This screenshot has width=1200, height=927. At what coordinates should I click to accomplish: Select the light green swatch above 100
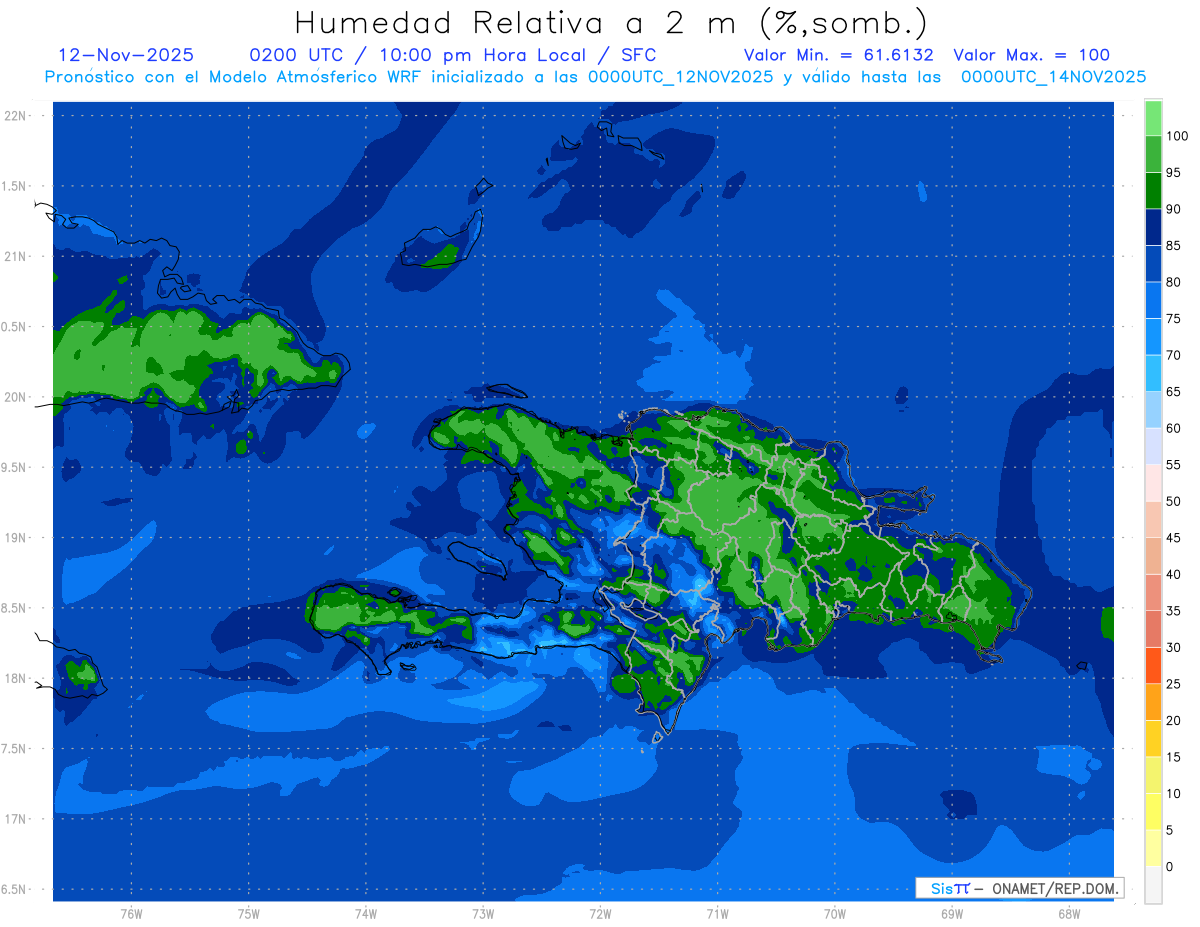[x=1153, y=118]
